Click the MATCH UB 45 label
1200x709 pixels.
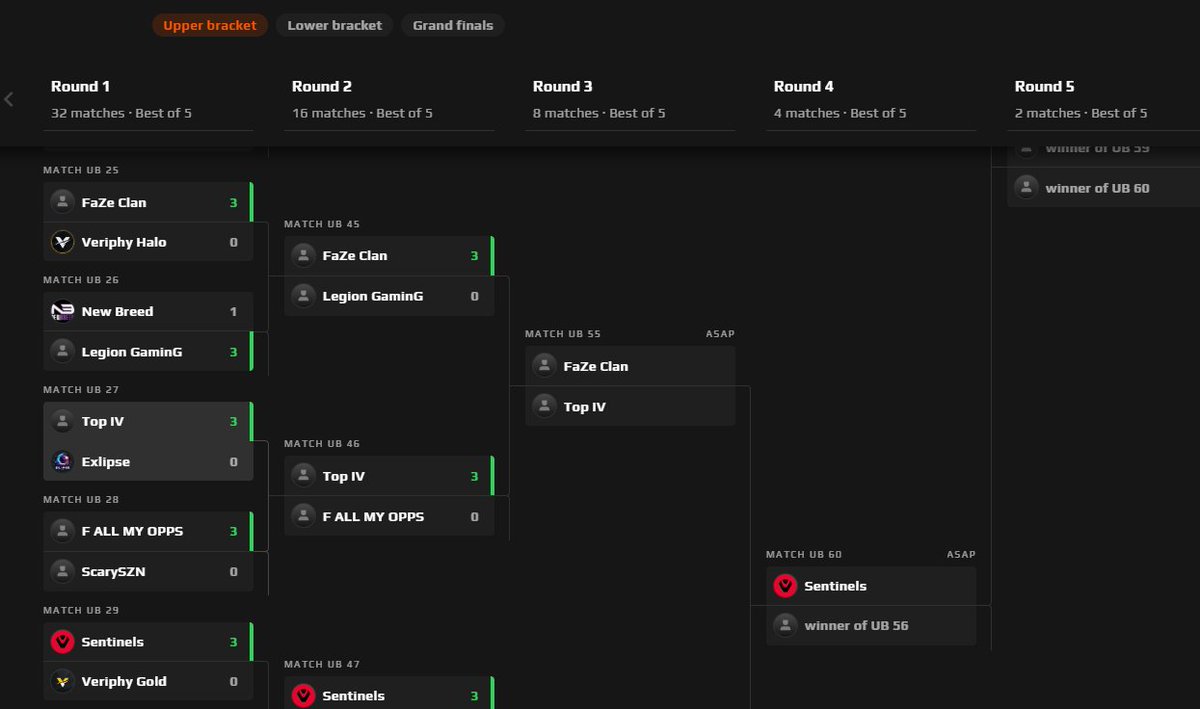click(x=322, y=224)
